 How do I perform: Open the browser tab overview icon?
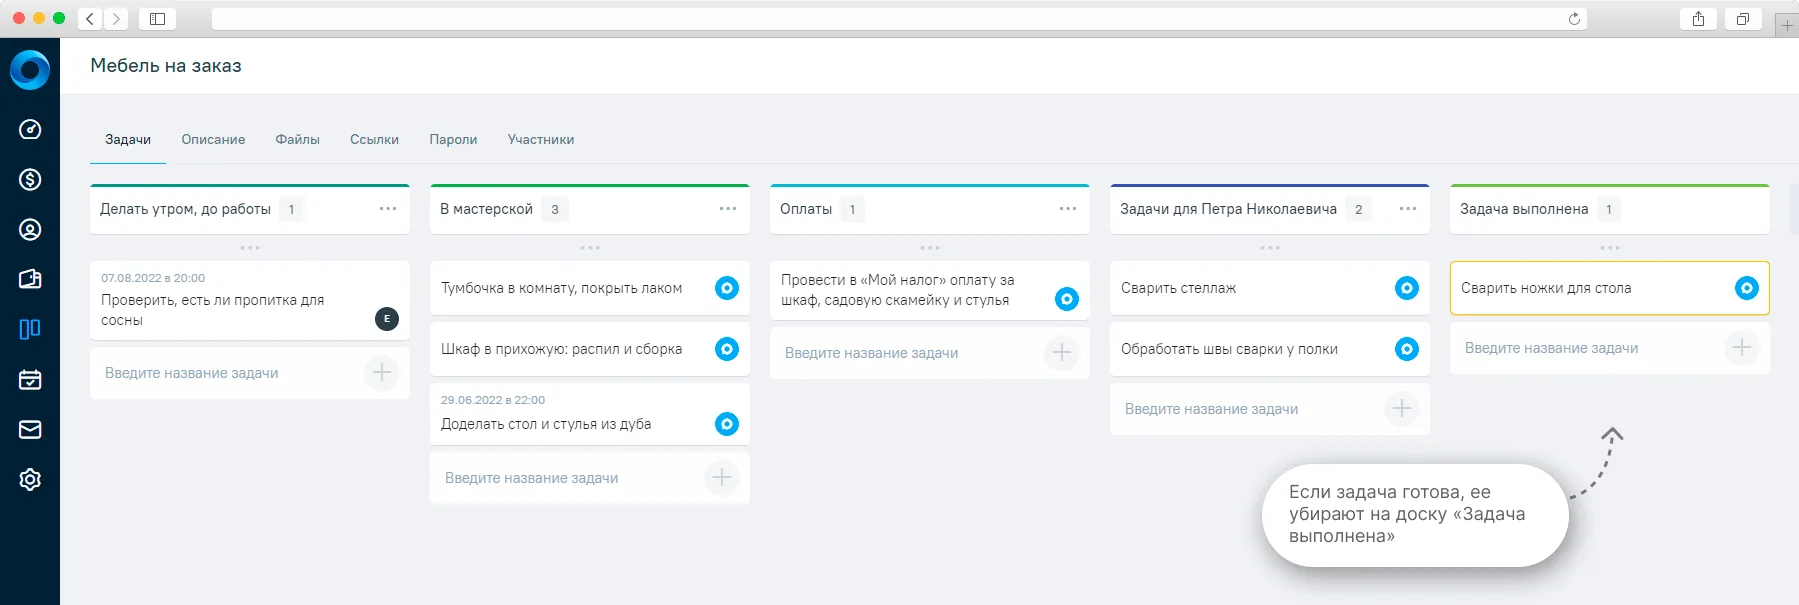click(1743, 18)
